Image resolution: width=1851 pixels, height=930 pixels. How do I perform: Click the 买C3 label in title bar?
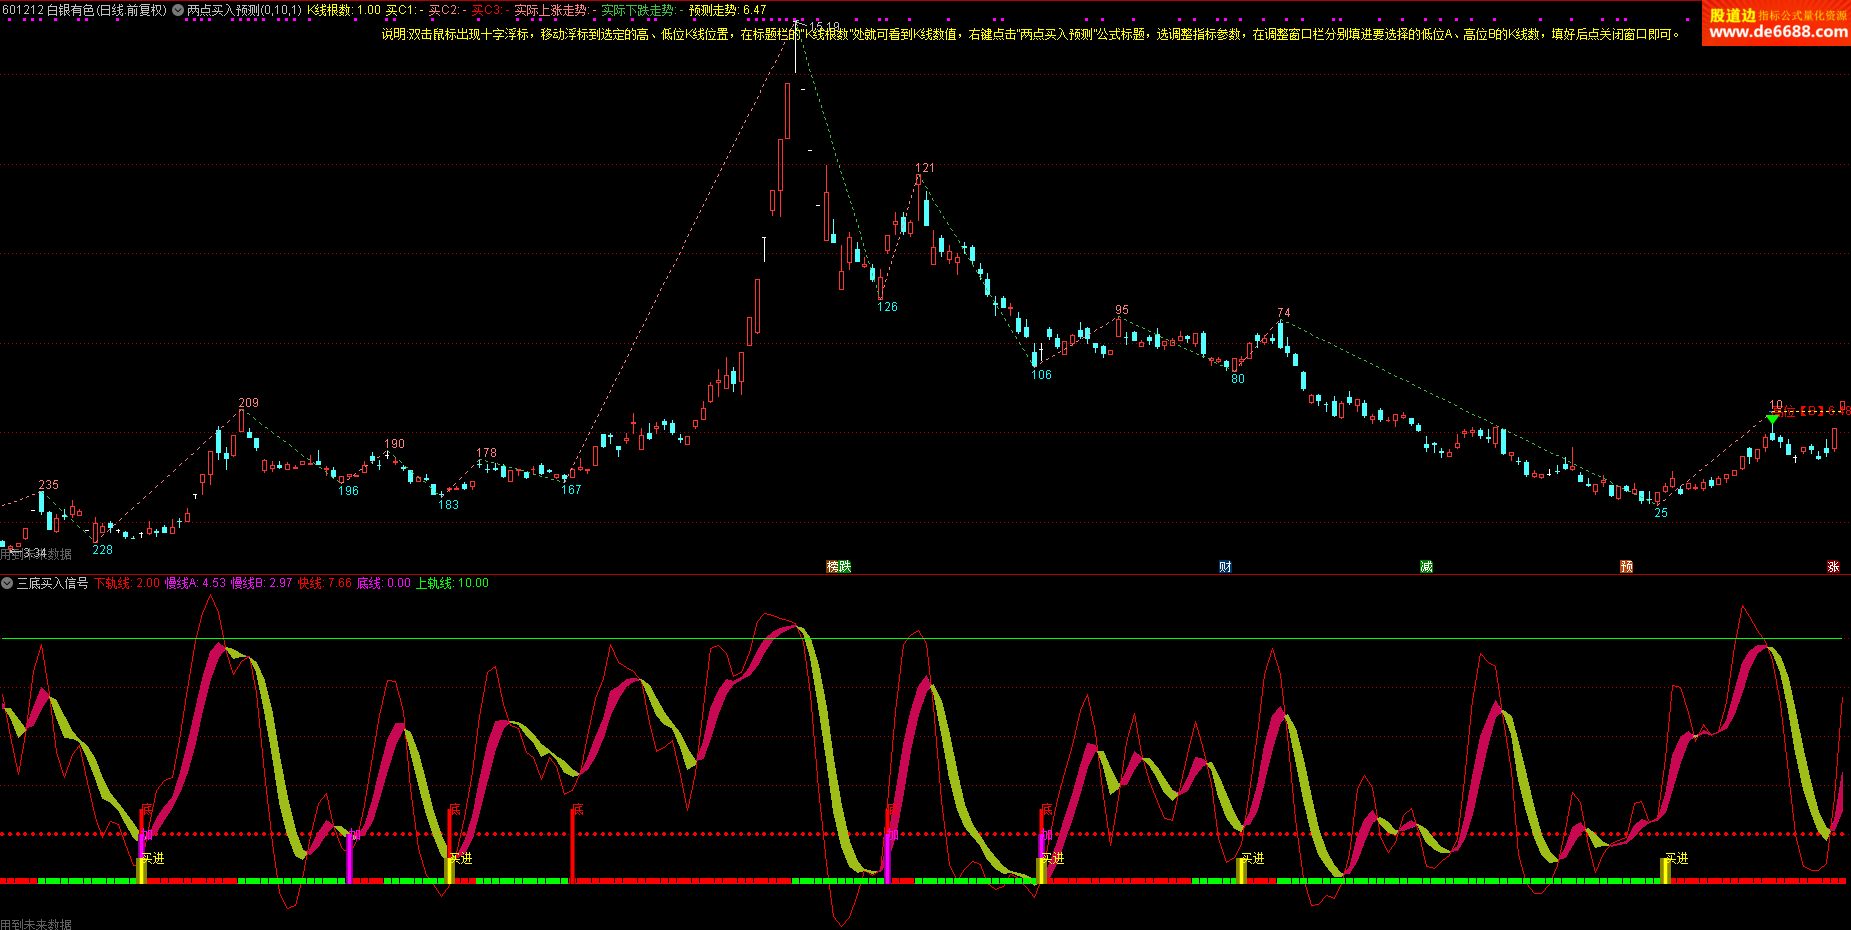click(486, 10)
